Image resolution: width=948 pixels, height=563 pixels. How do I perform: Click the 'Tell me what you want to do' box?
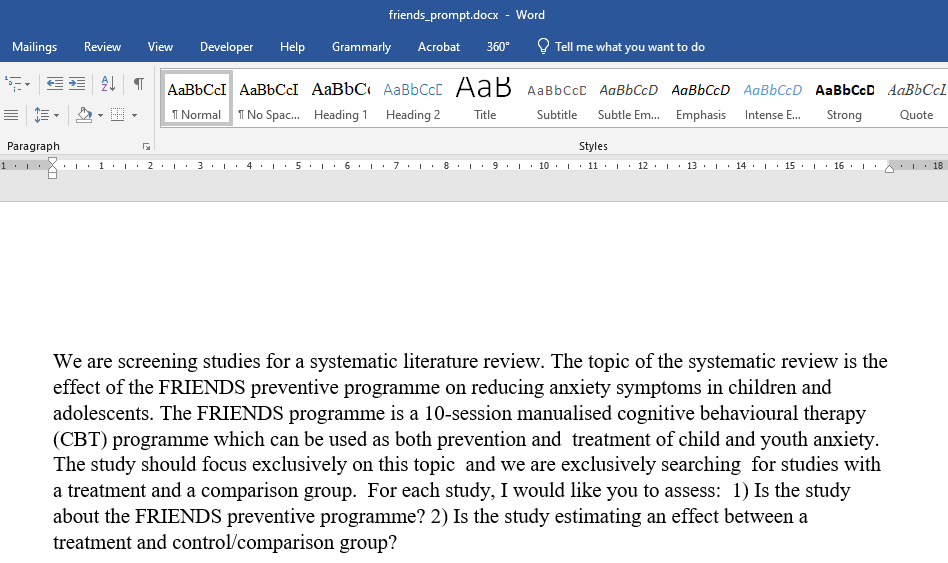(630, 47)
